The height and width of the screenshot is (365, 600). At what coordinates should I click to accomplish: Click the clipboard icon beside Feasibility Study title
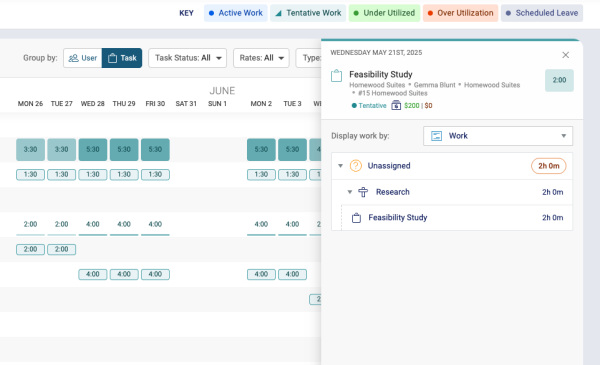pyautogui.click(x=336, y=76)
